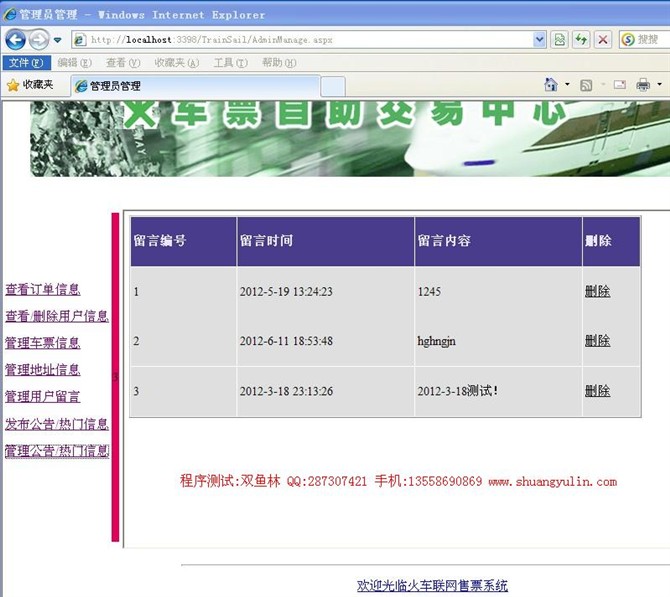Image resolution: width=670 pixels, height=597 pixels.
Task: Open the 管理公告/热门信息 link
Action: (x=57, y=451)
